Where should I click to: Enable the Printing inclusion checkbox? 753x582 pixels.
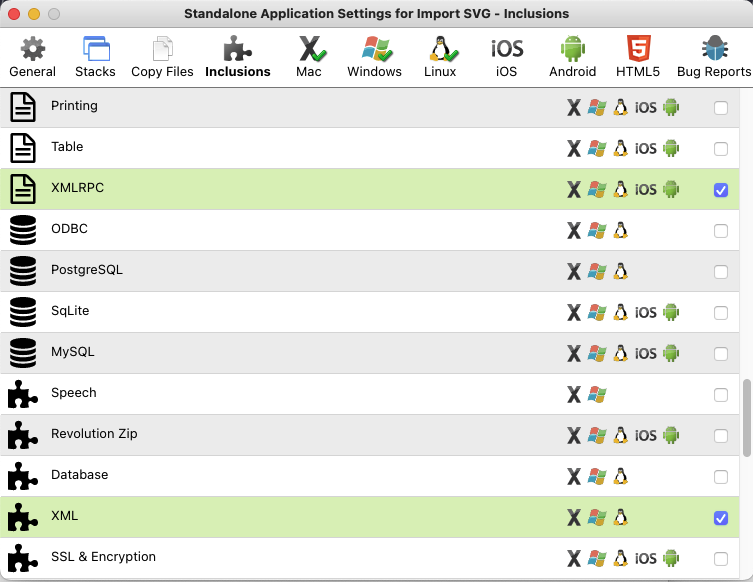click(x=721, y=108)
